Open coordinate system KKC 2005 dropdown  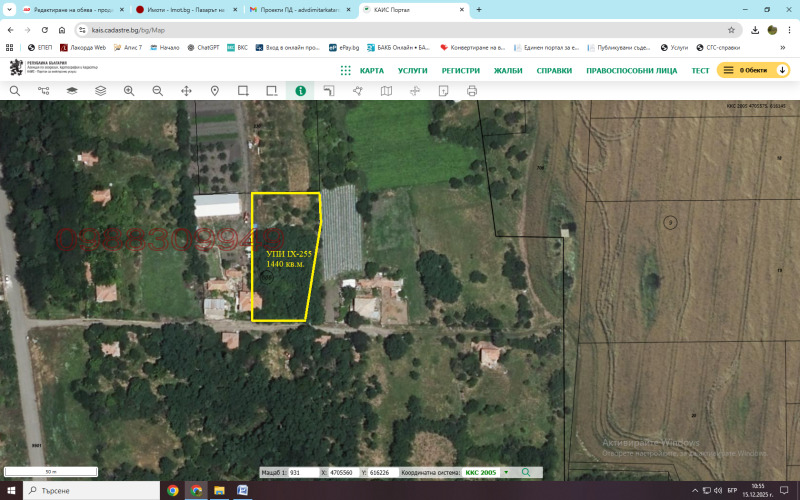[x=506, y=472]
